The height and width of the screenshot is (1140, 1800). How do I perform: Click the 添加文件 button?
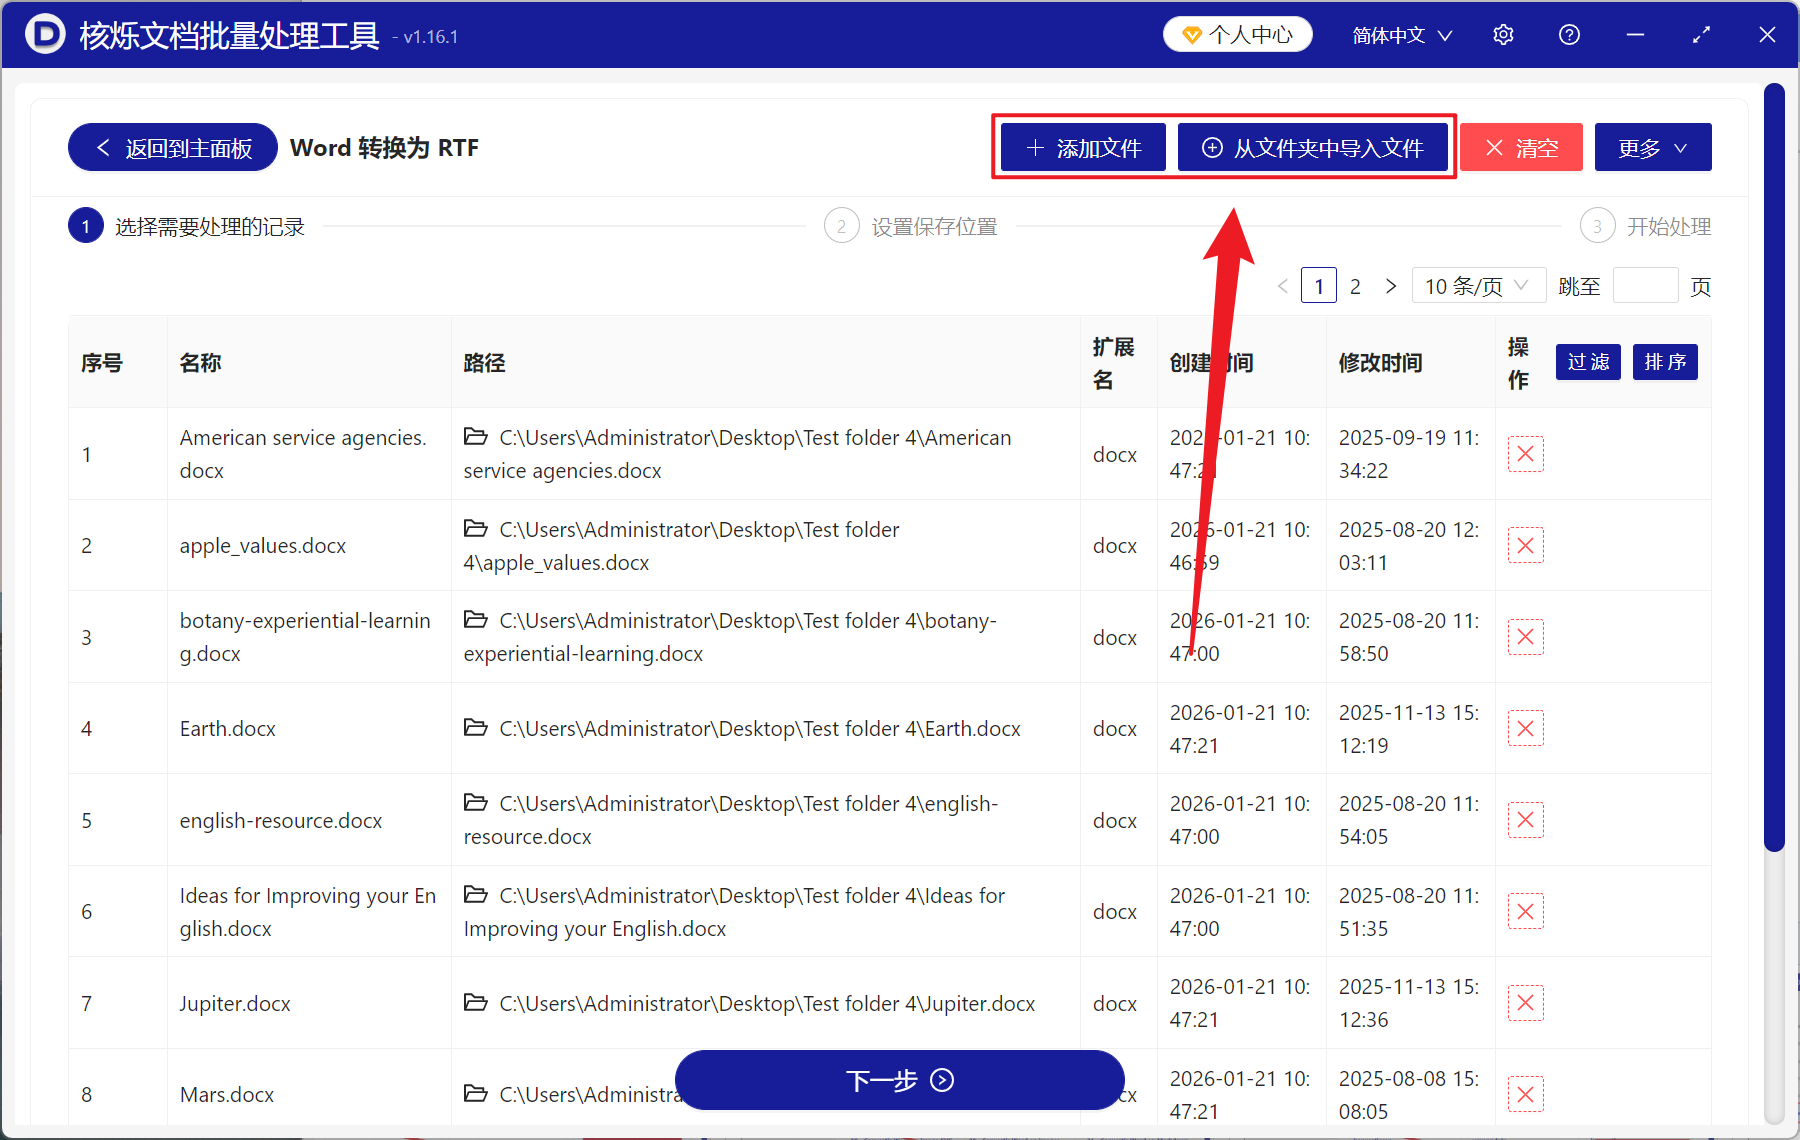click(1081, 147)
